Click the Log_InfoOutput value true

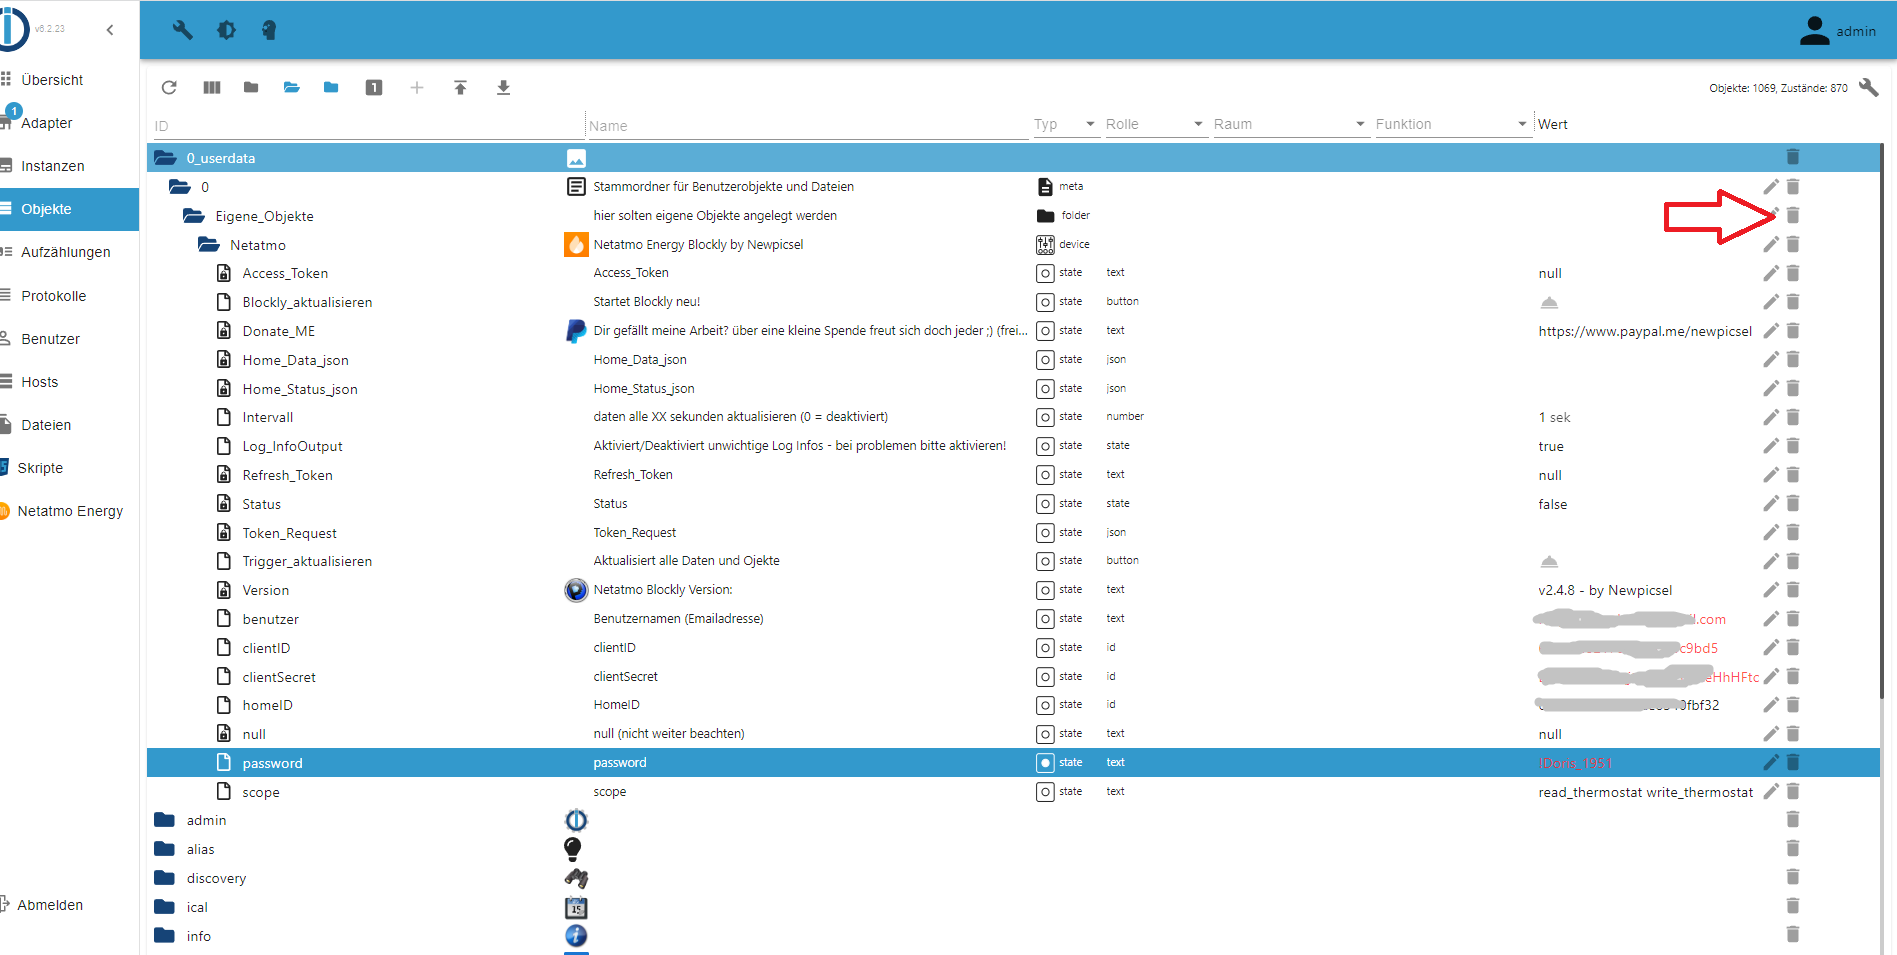[1551, 447]
